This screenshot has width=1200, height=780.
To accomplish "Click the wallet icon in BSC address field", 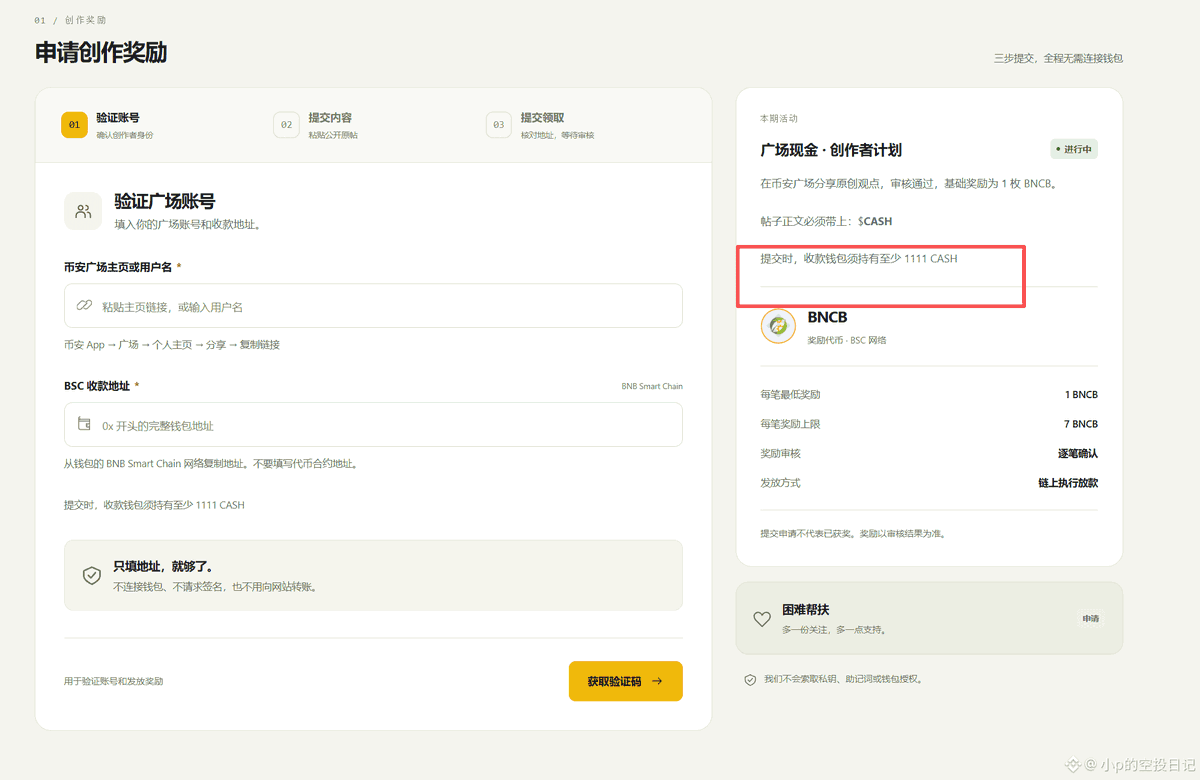I will pos(84,425).
